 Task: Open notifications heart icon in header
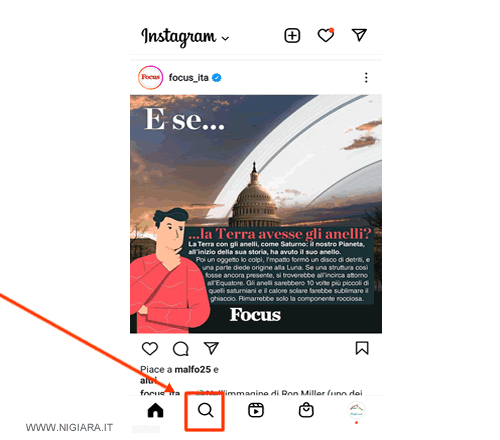click(x=326, y=35)
